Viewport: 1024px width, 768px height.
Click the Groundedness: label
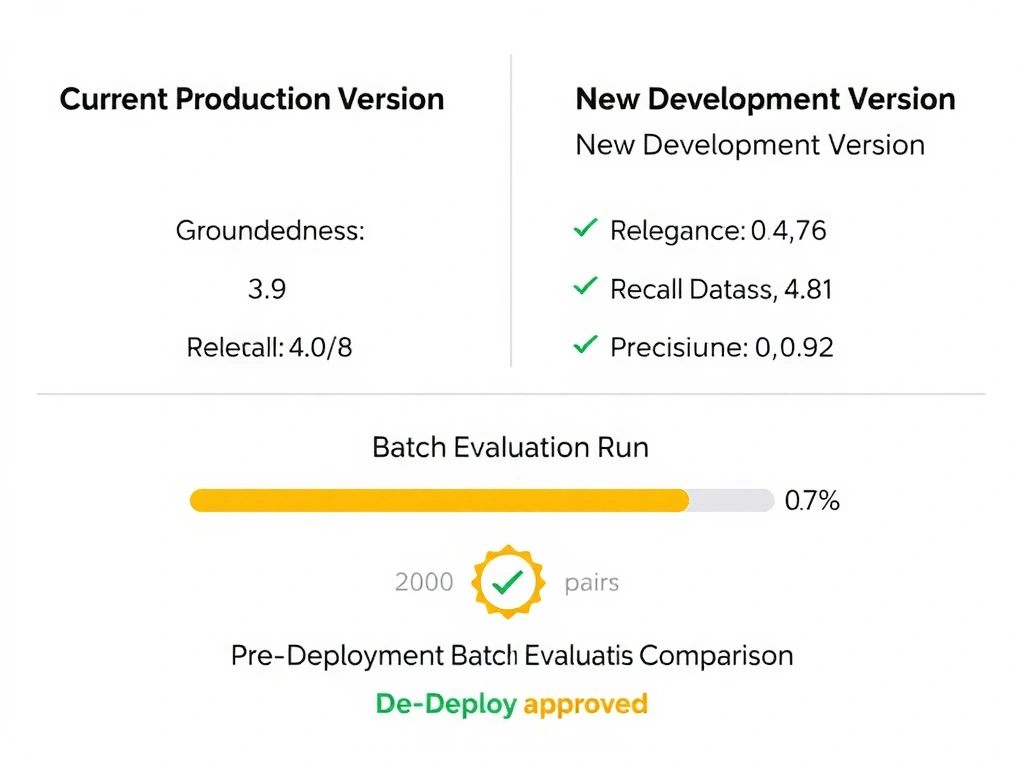coord(270,231)
